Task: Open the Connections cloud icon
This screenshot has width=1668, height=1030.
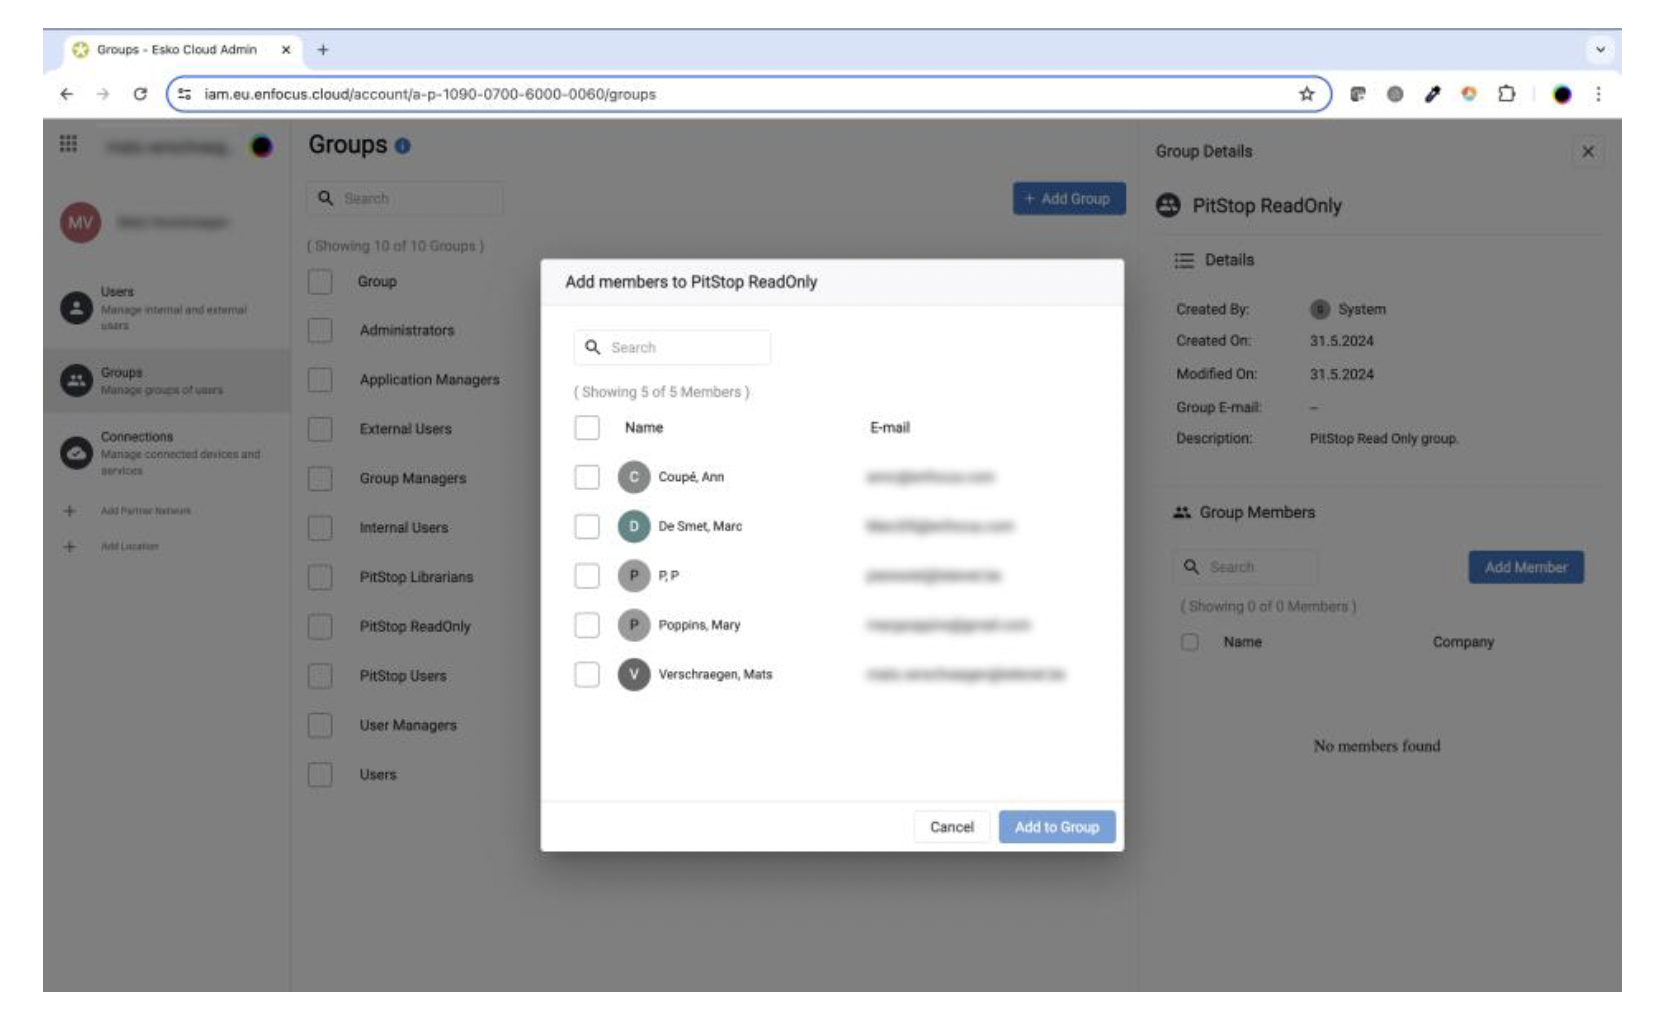Action: point(76,453)
